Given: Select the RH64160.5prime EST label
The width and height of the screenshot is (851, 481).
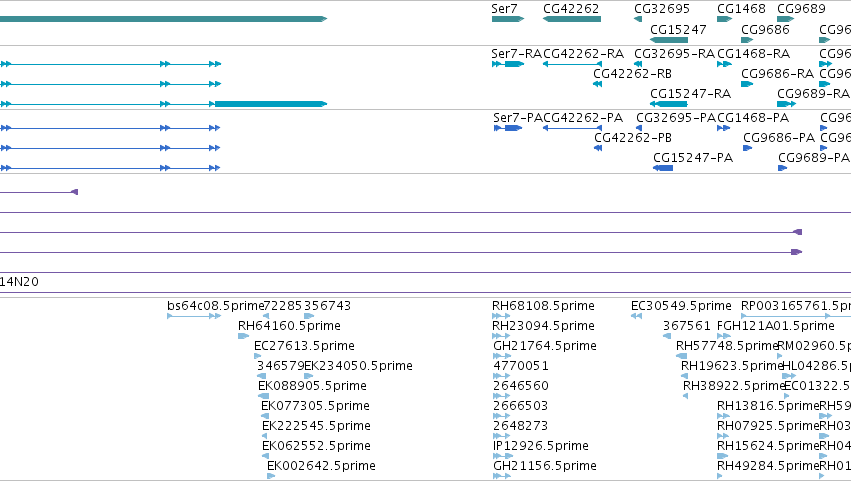Looking at the screenshot, I should 289,326.
